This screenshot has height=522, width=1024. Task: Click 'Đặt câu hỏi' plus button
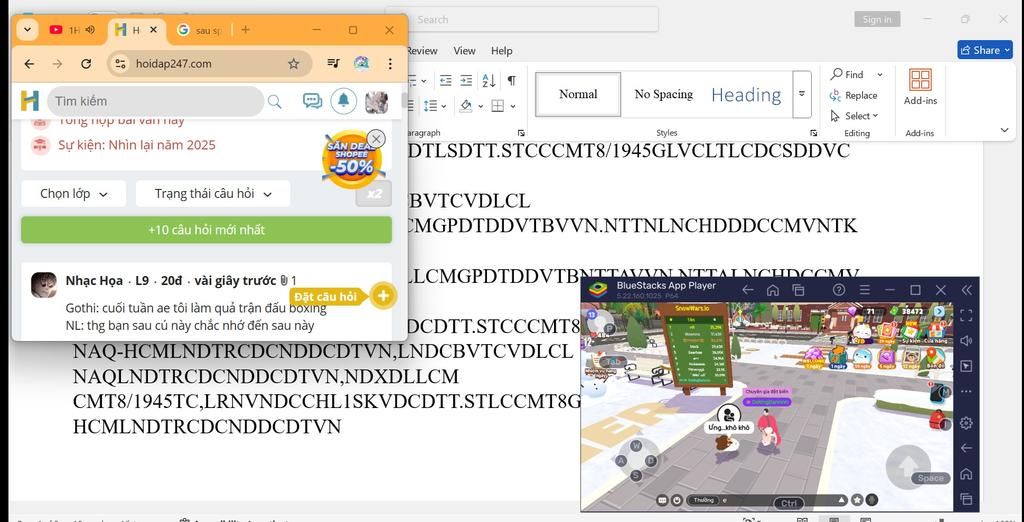point(383,296)
